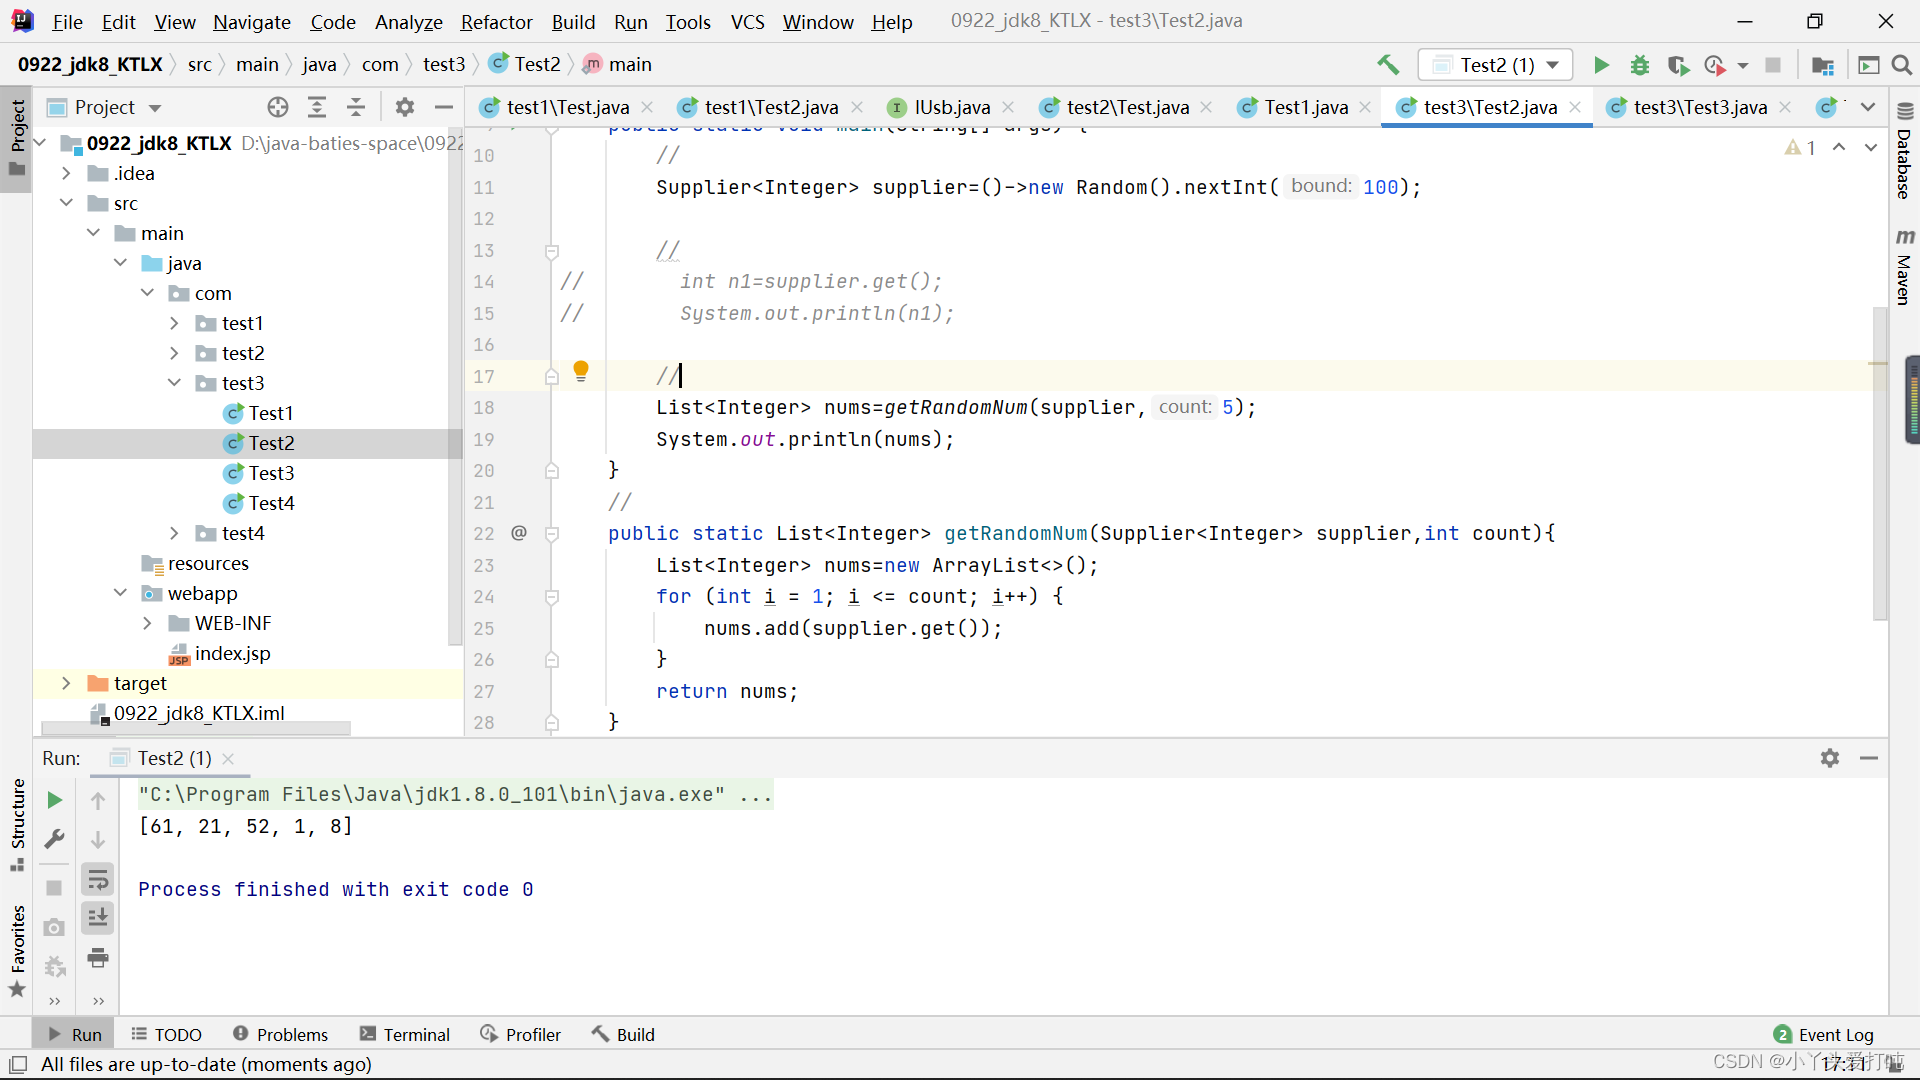Open the Problems tool window
The width and height of the screenshot is (1920, 1080).
280,1034
